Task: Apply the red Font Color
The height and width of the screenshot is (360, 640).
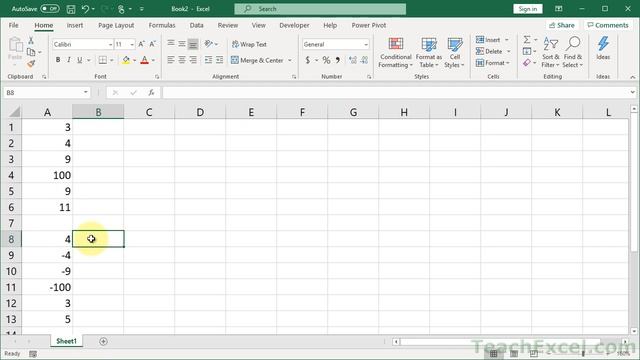Action: point(144,60)
